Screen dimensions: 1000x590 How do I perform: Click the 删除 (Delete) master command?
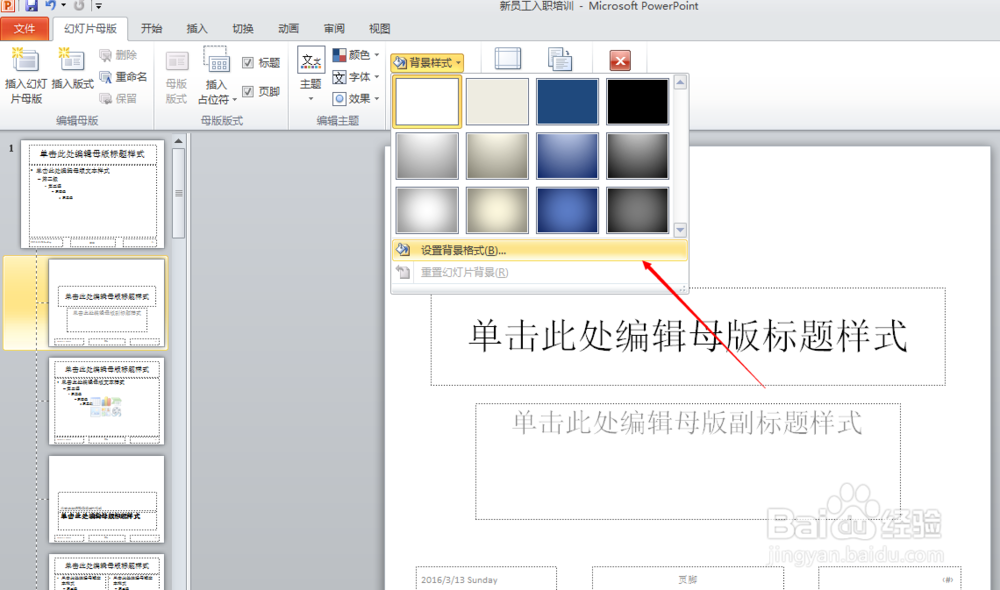click(119, 55)
